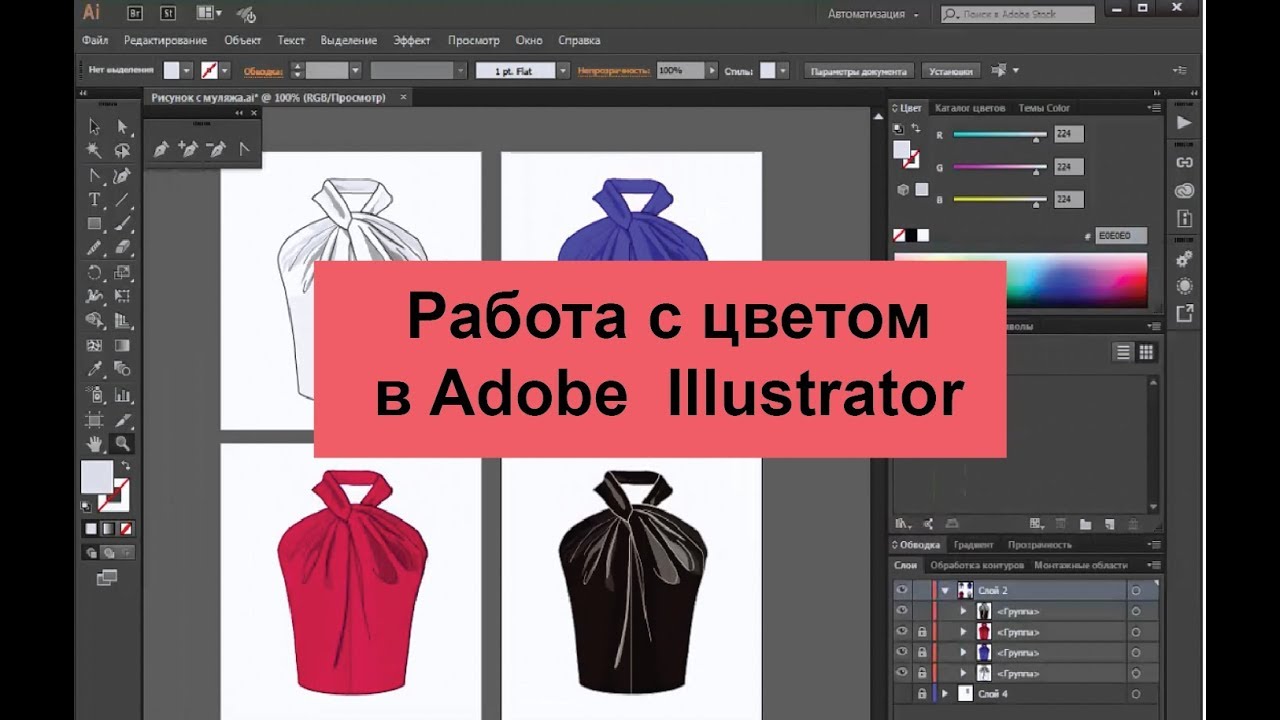Open the Автоматизация workspace dropdown
This screenshot has height=720, width=1280.
[873, 14]
